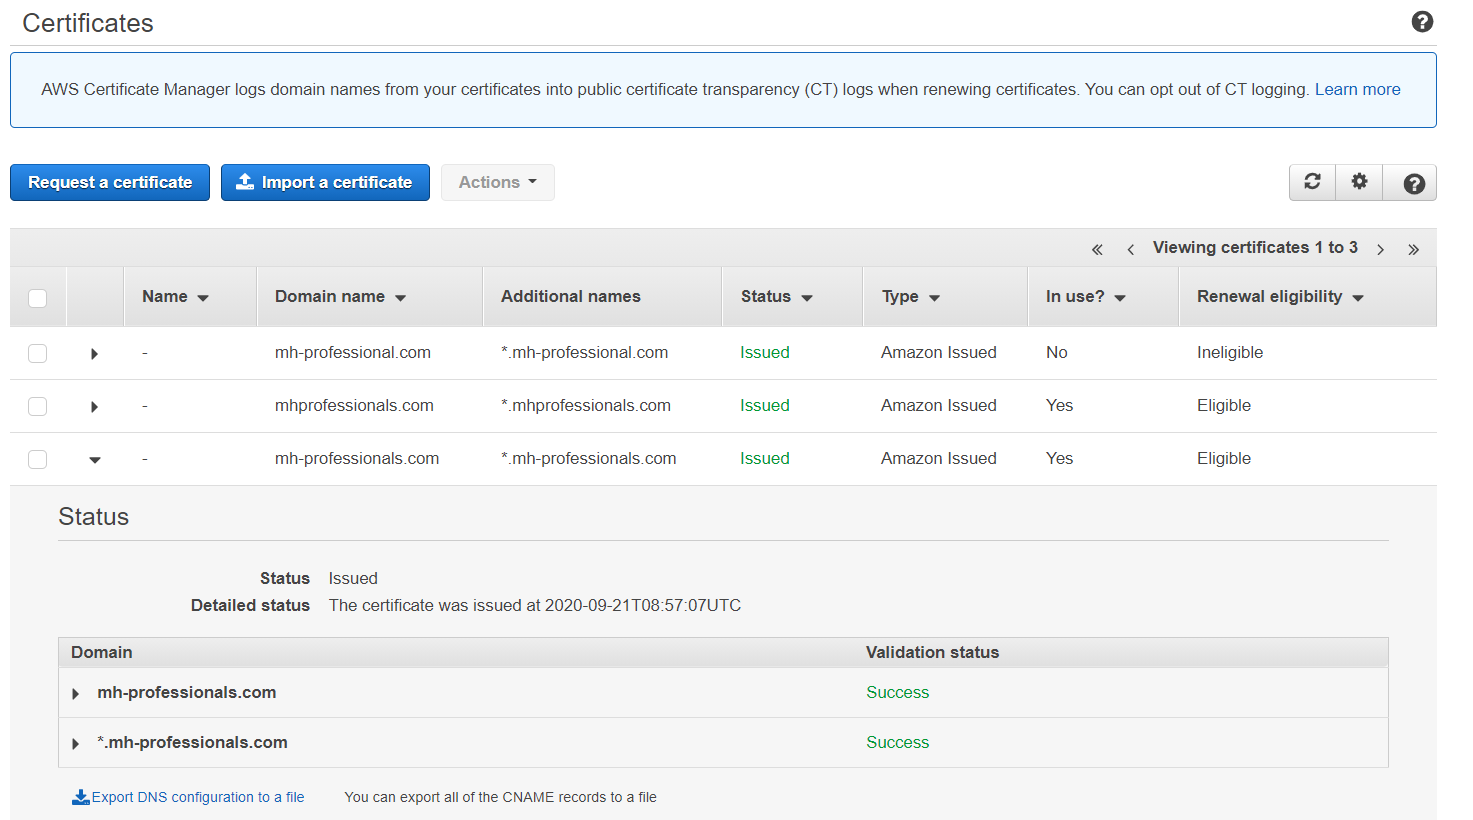Screen dimensions: 1473x820
Task: Jump to the last certificates page
Action: pyautogui.click(x=1413, y=249)
